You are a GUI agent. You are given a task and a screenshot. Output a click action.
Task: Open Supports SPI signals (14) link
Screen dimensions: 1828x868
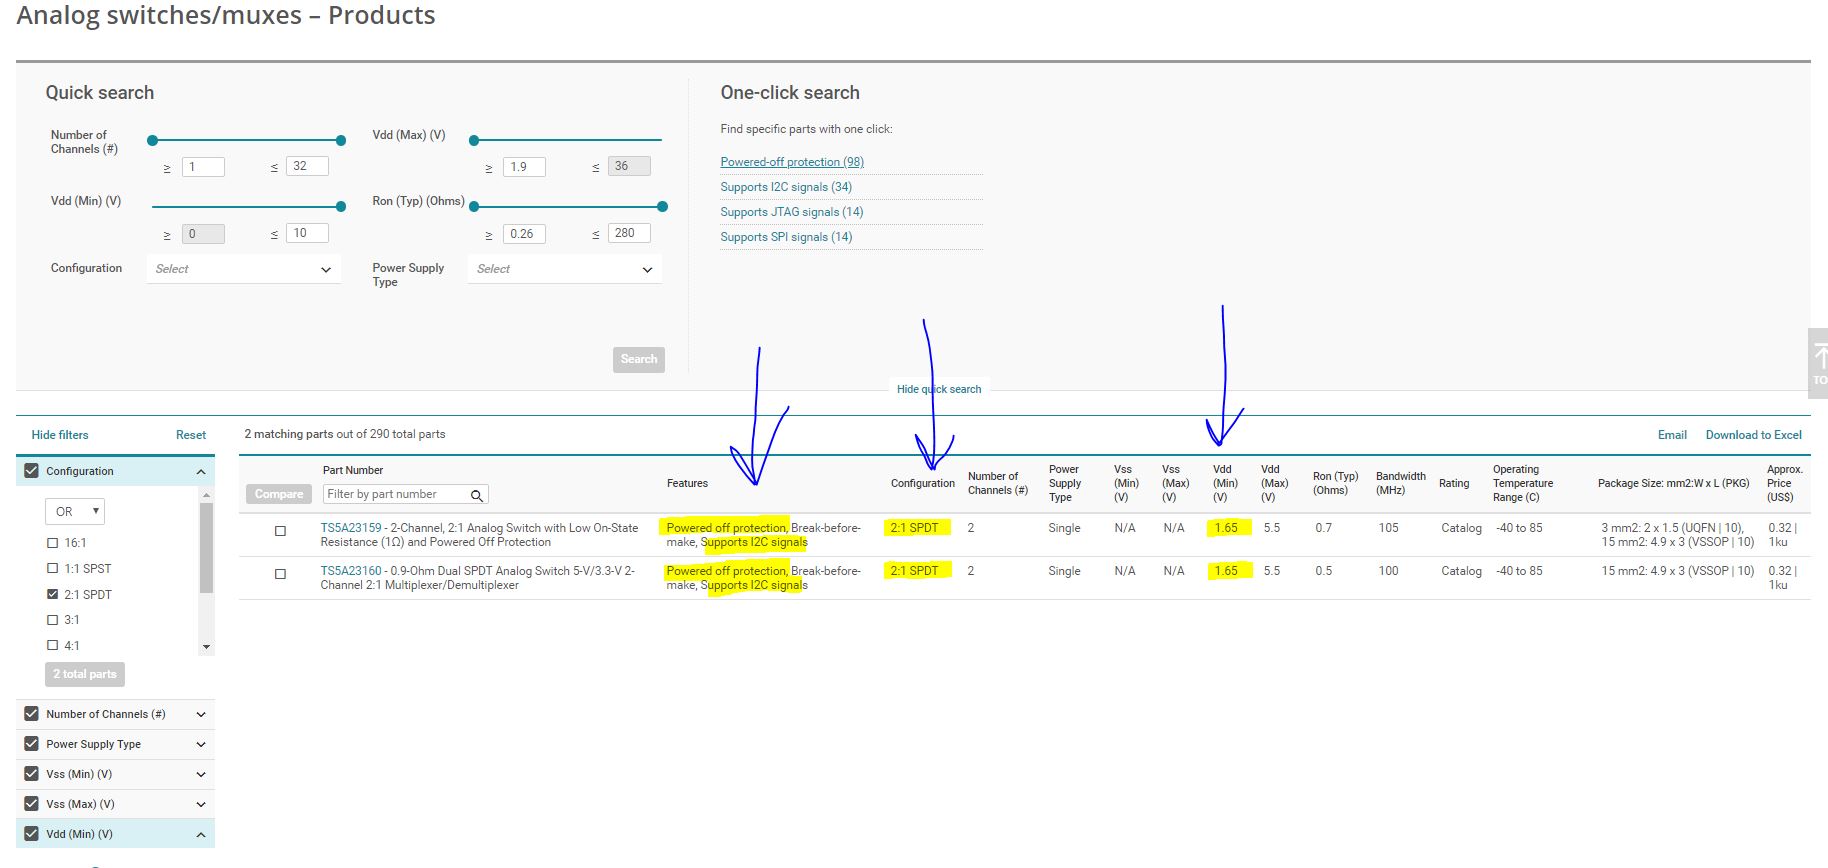pos(786,237)
